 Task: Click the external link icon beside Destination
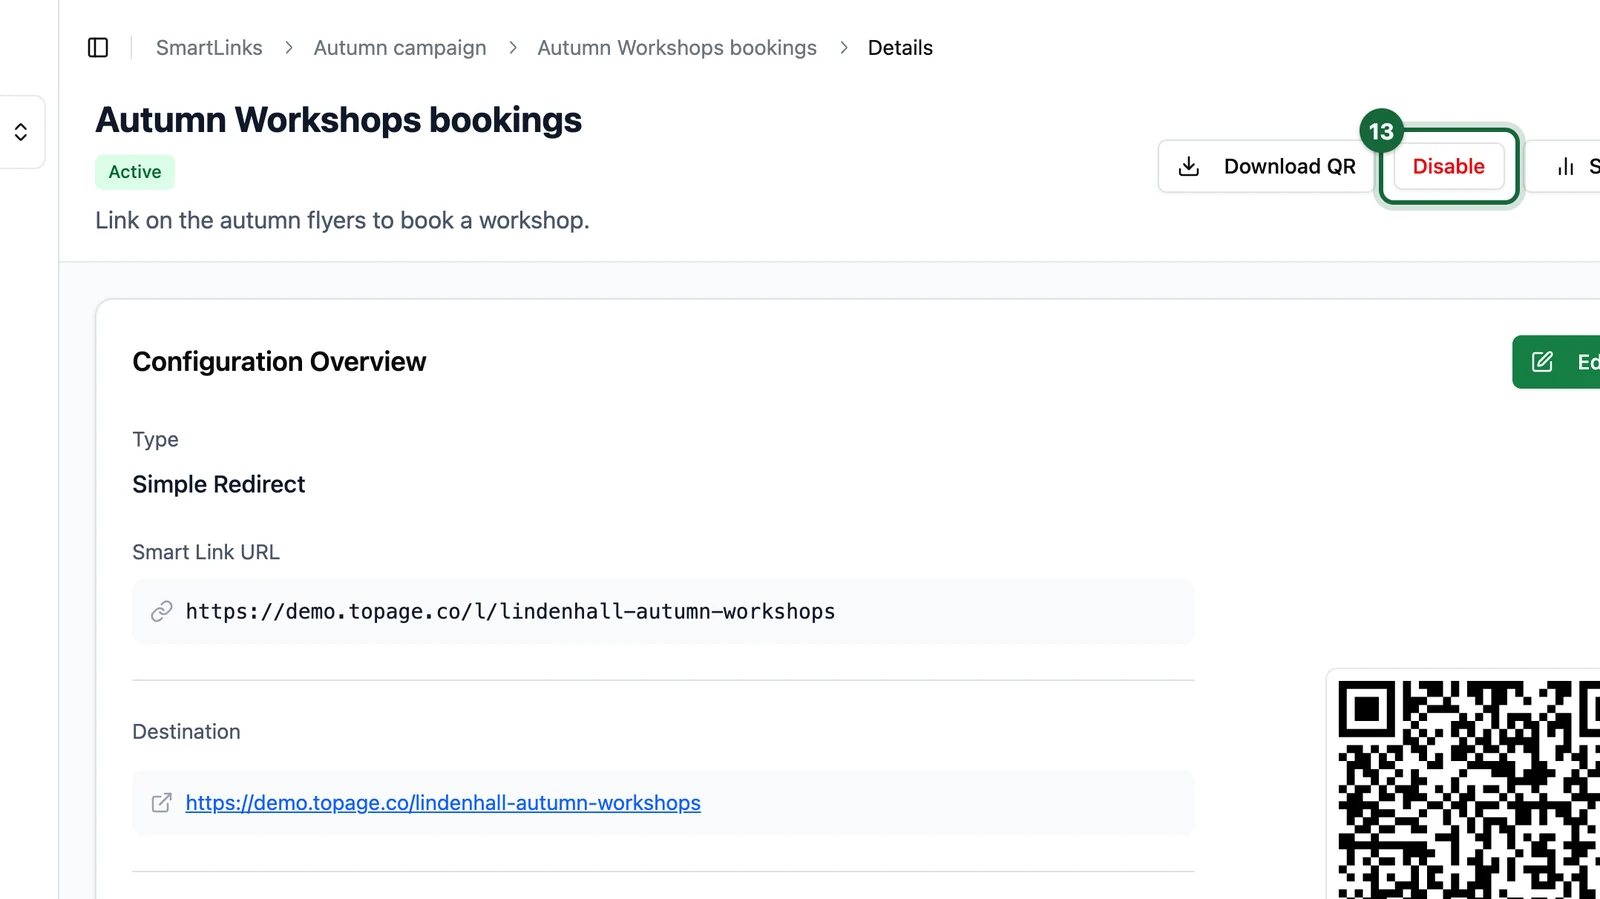162,803
